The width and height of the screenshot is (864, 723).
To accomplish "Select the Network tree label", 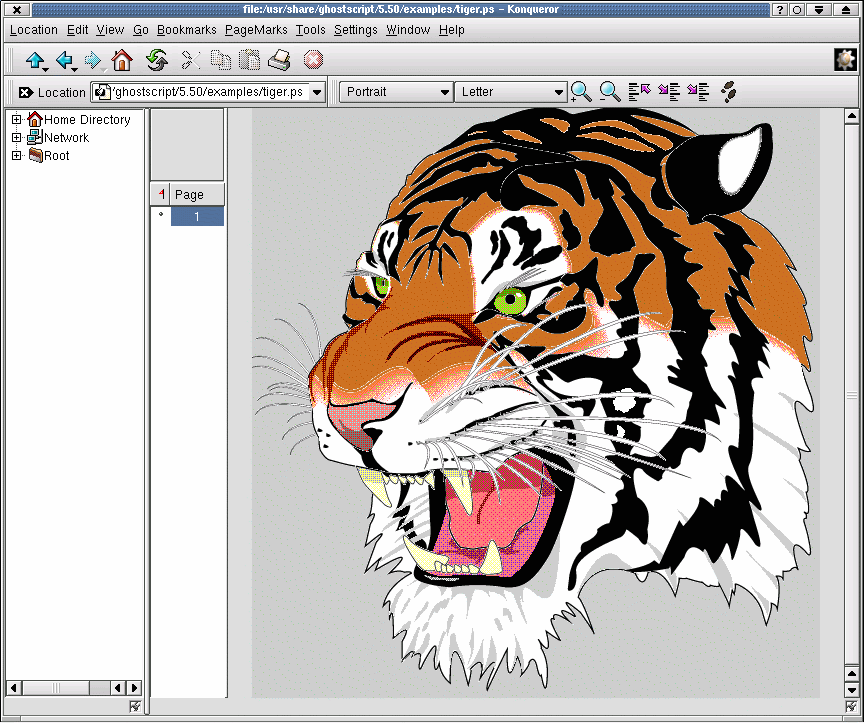I will (x=66, y=137).
